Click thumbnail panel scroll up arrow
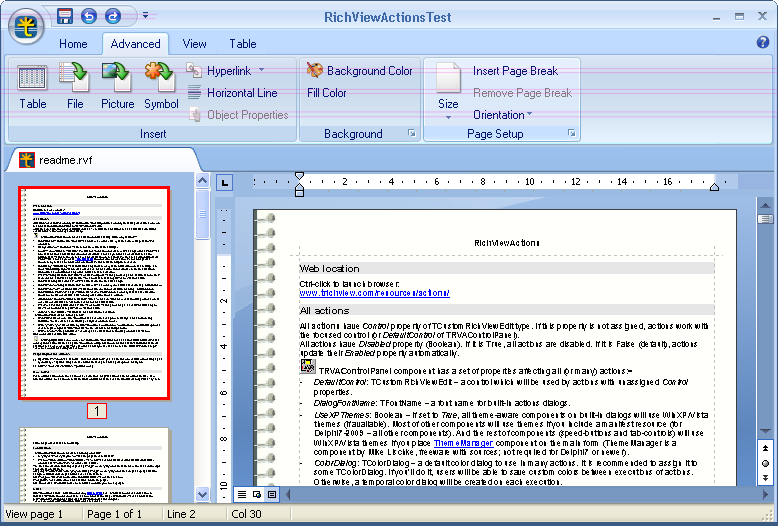 tap(202, 181)
